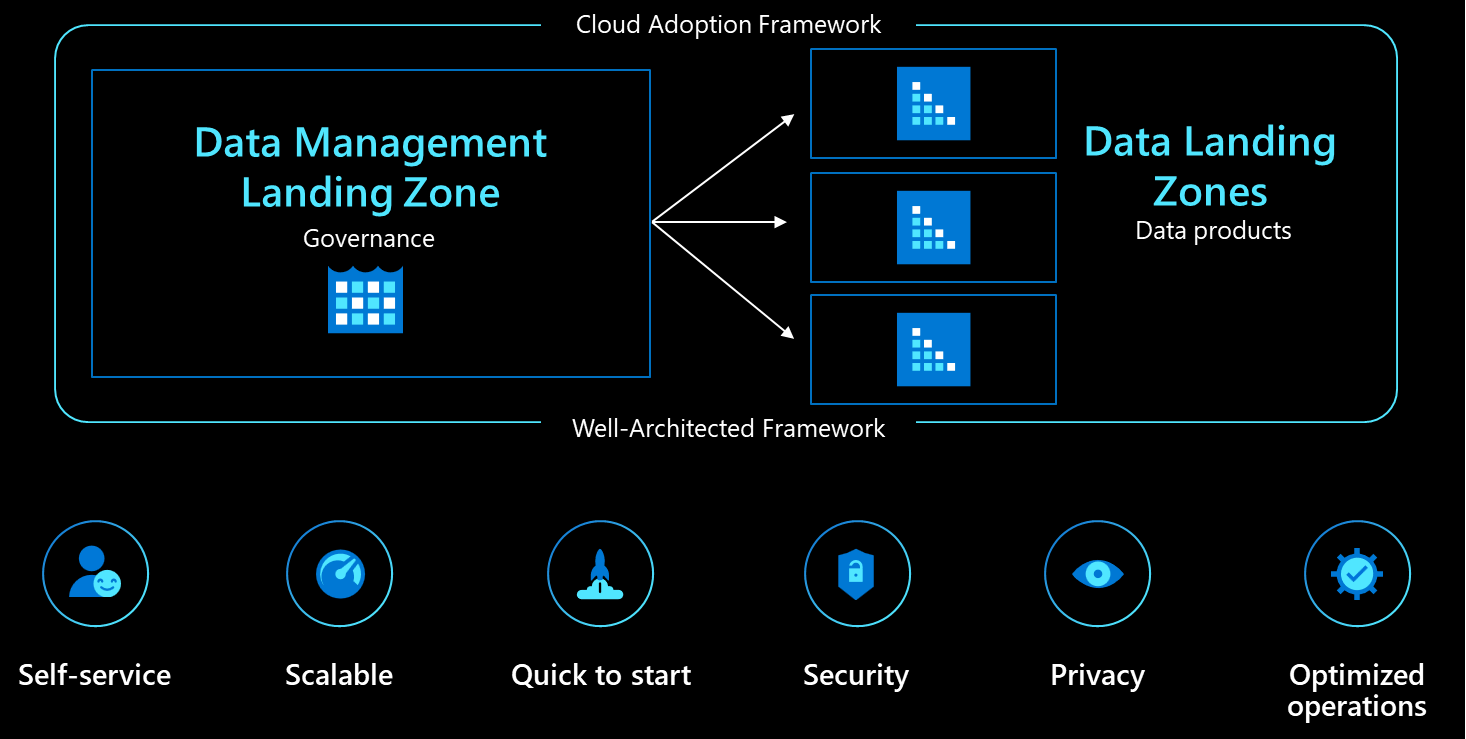Click the Data products label

[1213, 231]
